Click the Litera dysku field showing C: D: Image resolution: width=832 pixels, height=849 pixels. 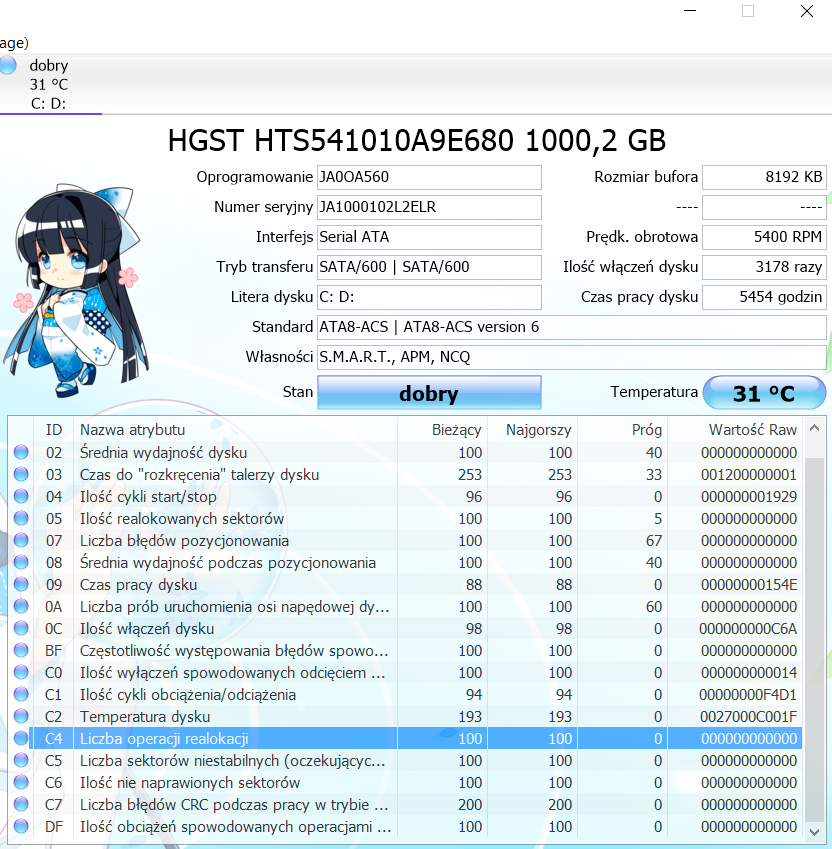coord(429,297)
